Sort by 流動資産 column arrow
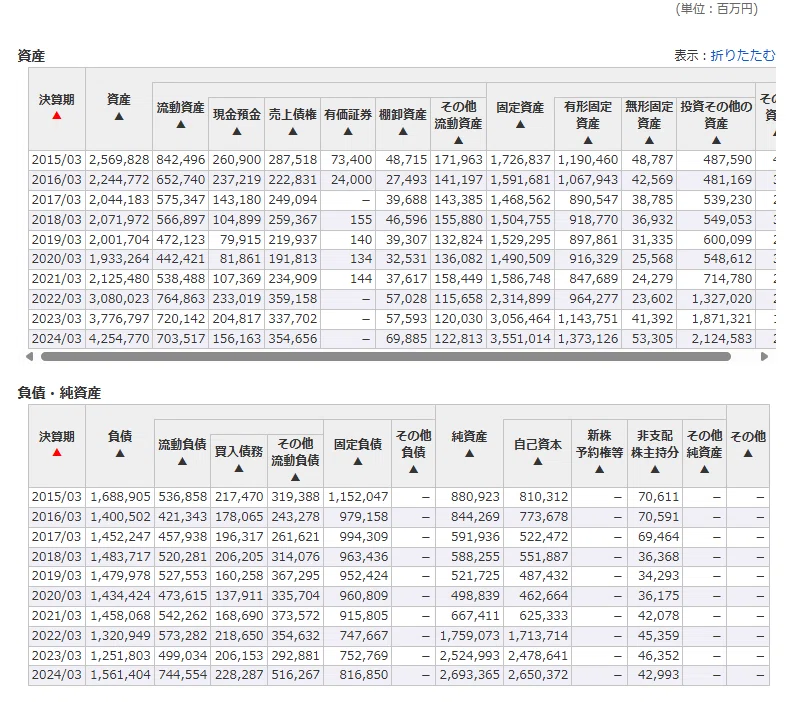The width and height of the screenshot is (803, 702). [x=181, y=124]
